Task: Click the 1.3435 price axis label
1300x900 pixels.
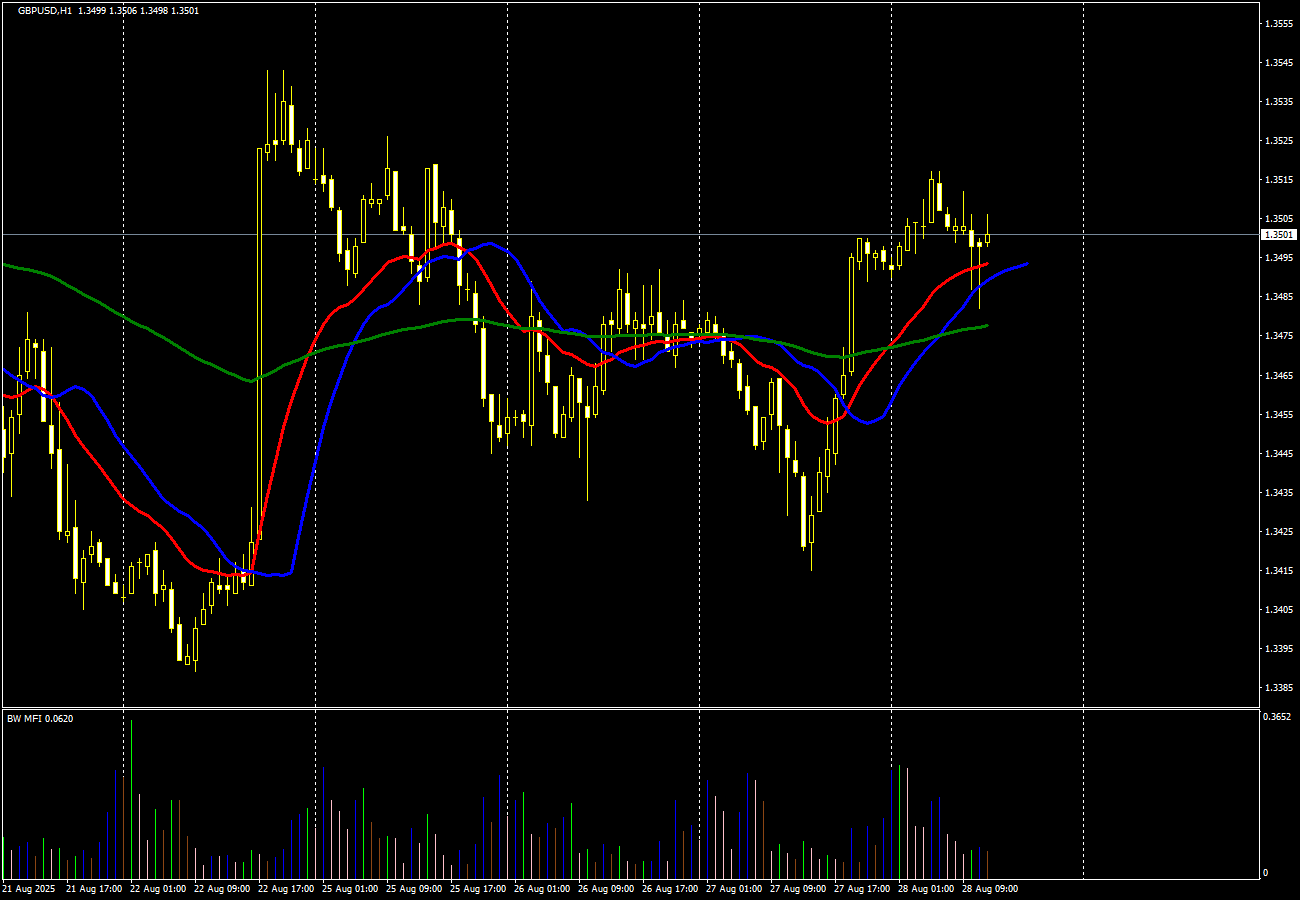Action: pos(1279,492)
